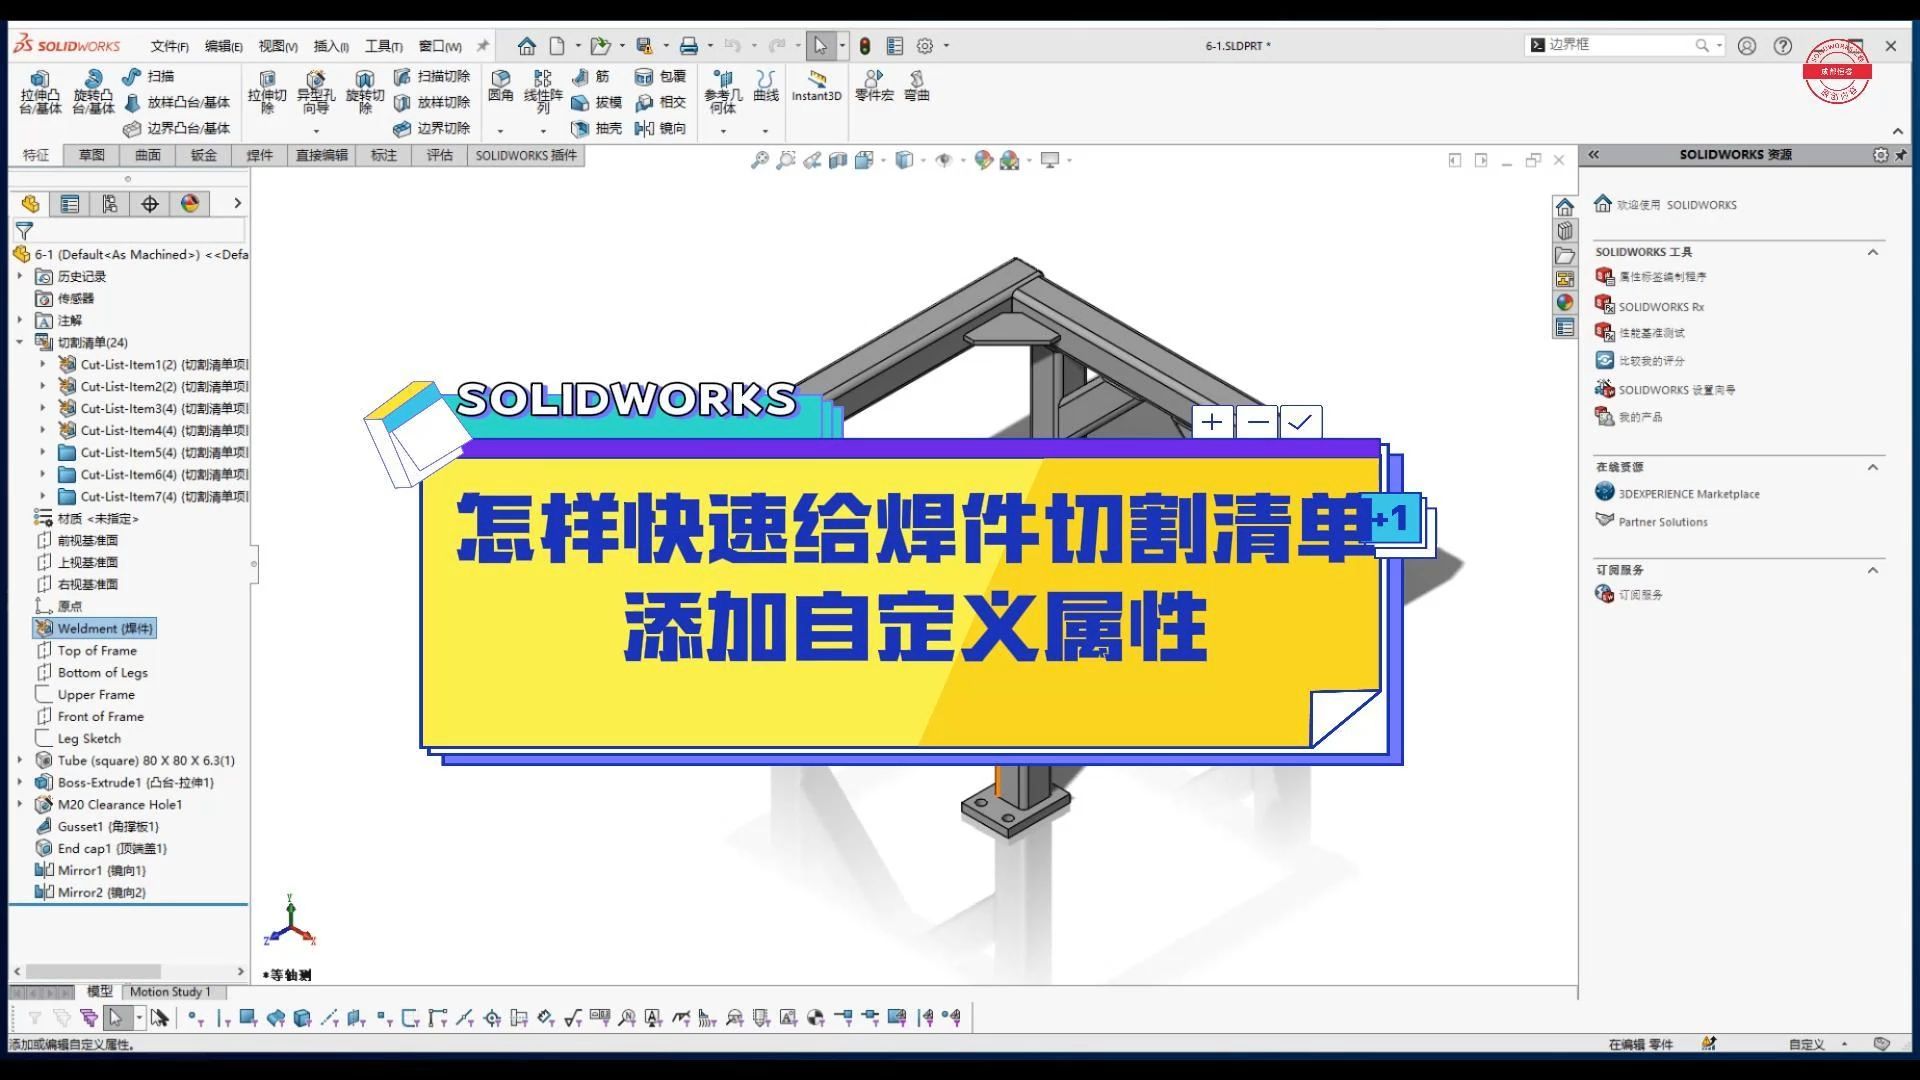Click the Boundary Cut tool (边界切除)
Image resolution: width=1920 pixels, height=1080 pixels.
[x=432, y=128]
